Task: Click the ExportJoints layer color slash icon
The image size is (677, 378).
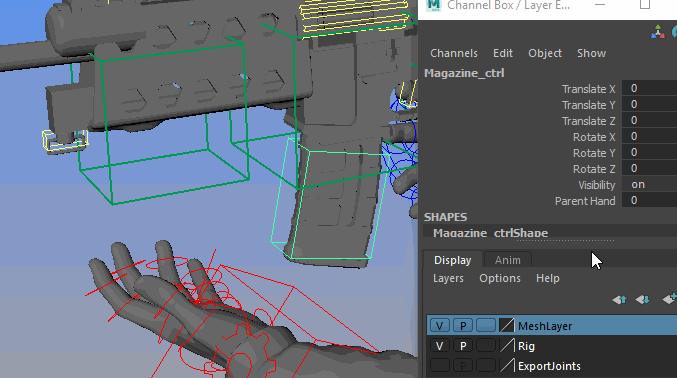Action: (x=507, y=365)
